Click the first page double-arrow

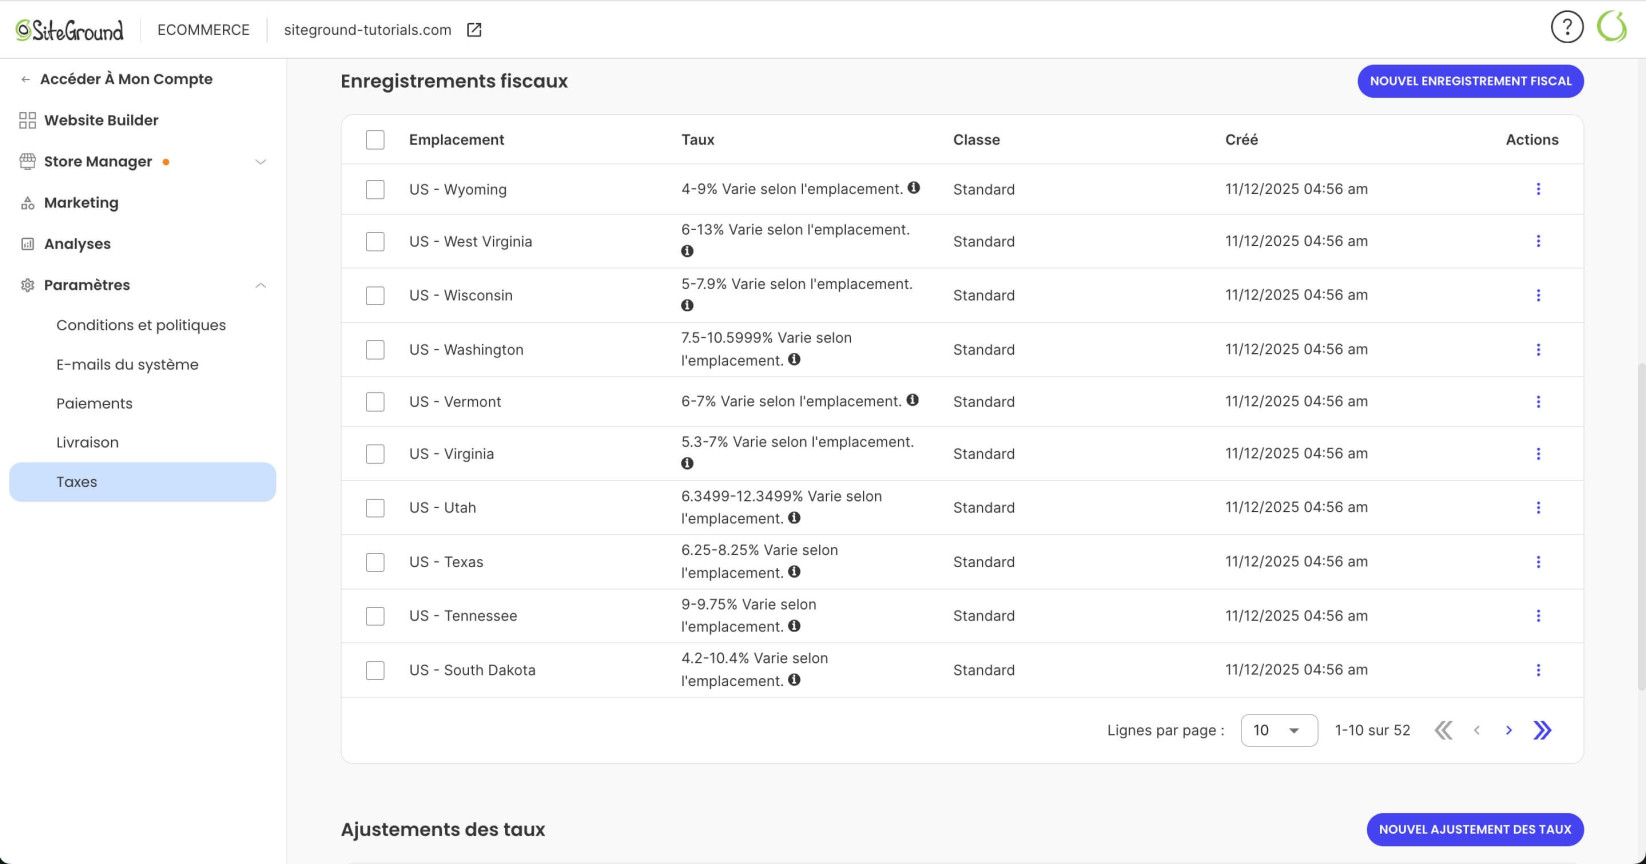1443,730
